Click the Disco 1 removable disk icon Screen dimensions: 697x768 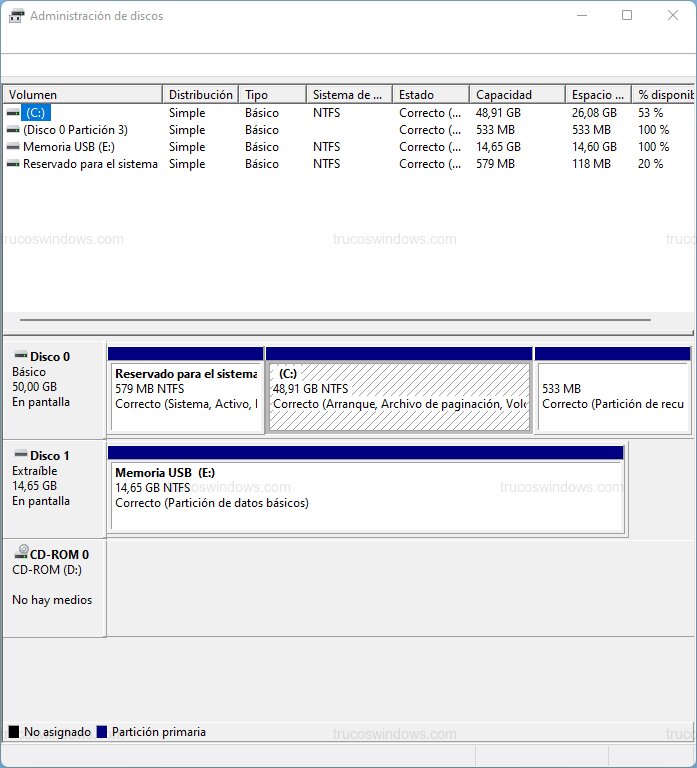20,455
